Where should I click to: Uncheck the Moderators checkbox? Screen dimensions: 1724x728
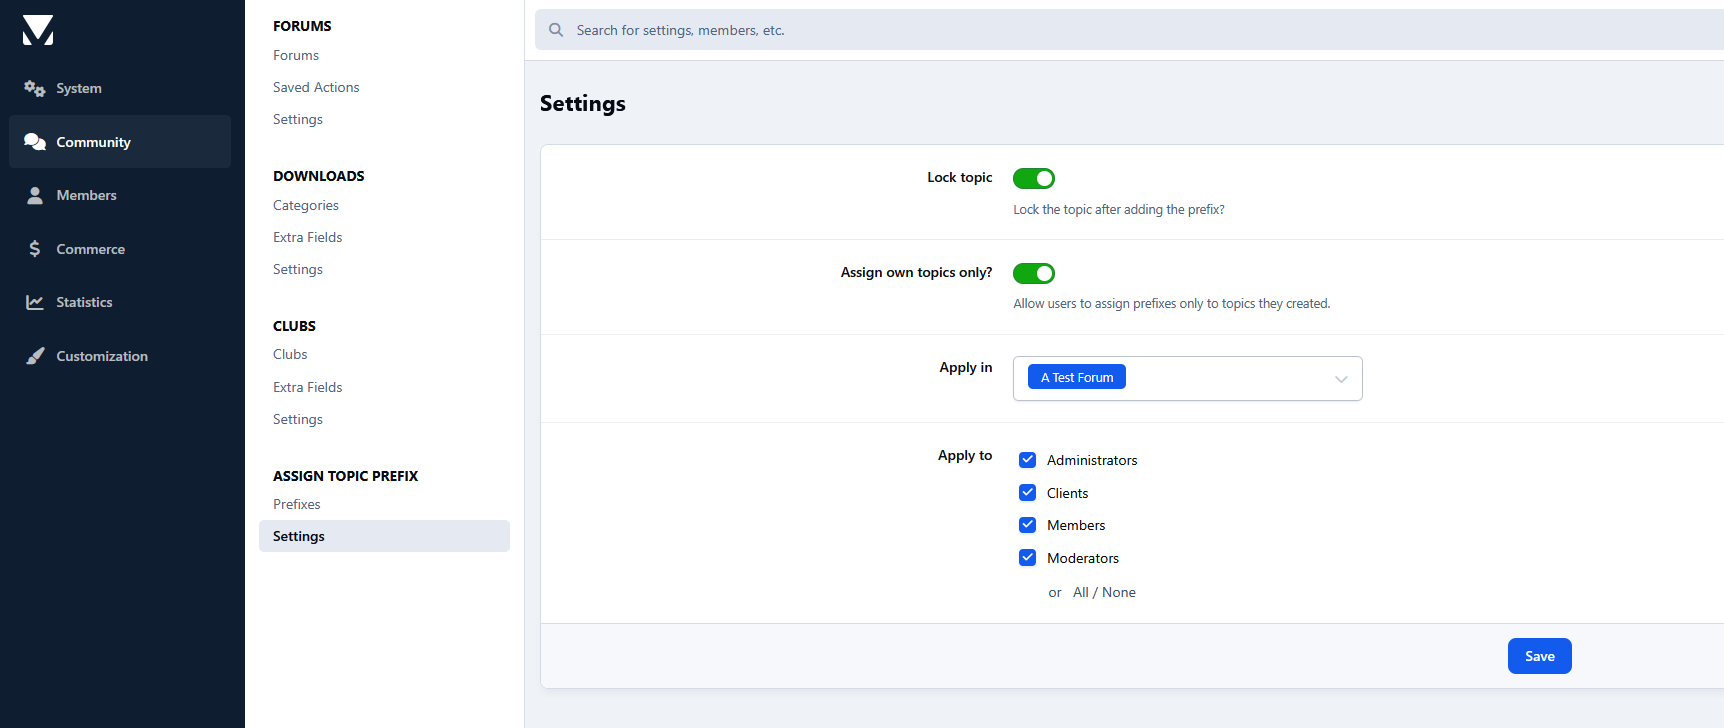(x=1027, y=558)
